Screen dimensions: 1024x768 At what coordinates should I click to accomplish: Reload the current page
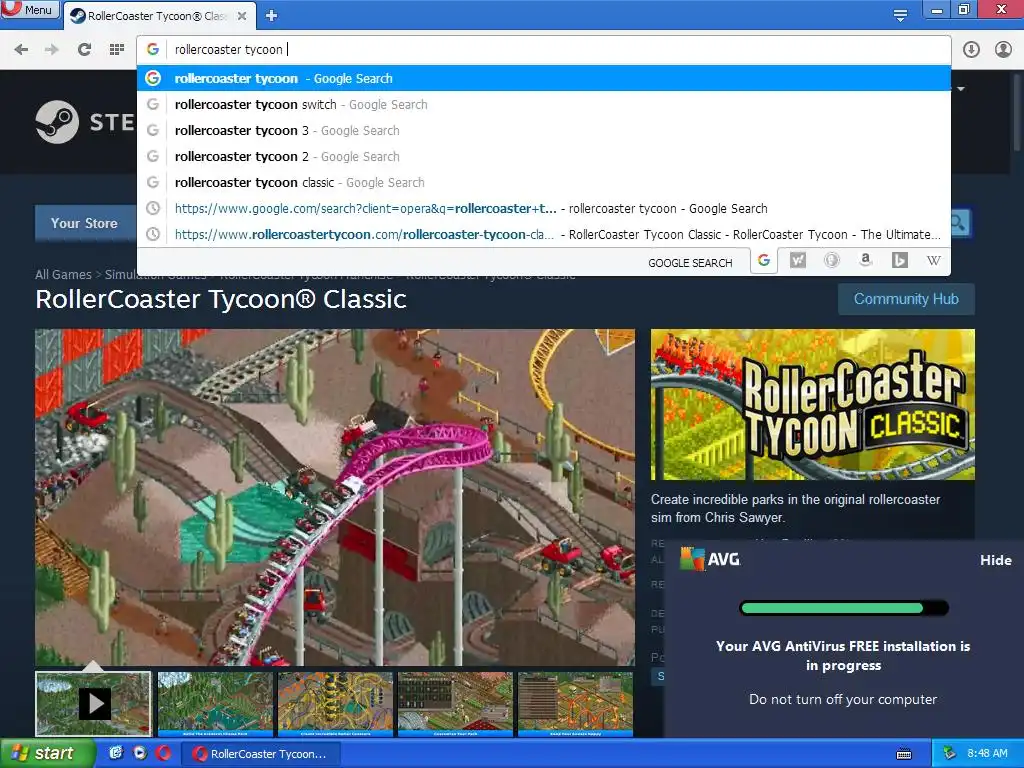84,50
